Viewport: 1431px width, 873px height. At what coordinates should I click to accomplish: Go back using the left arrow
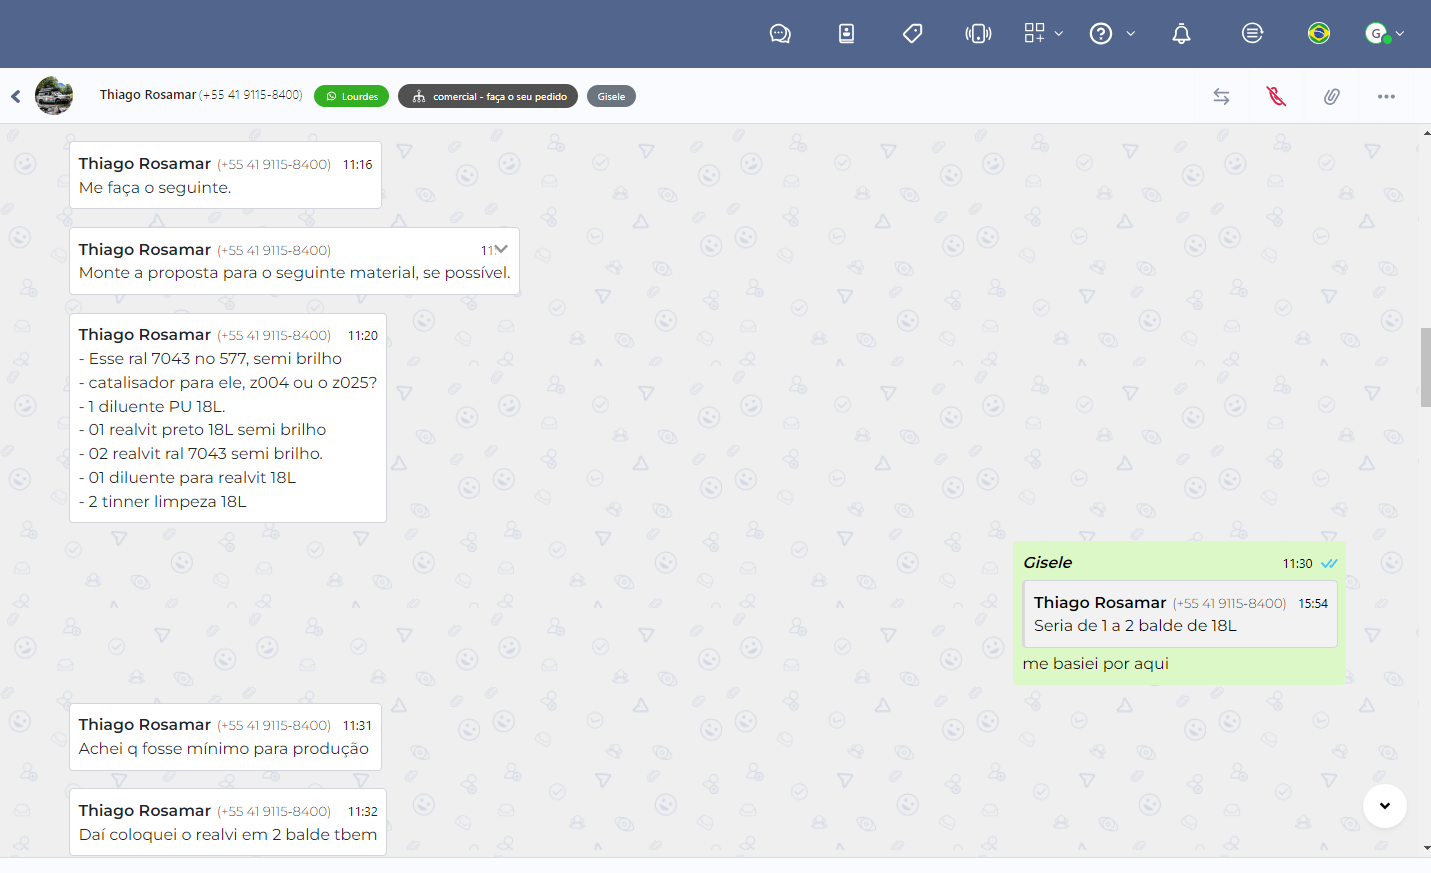click(16, 97)
